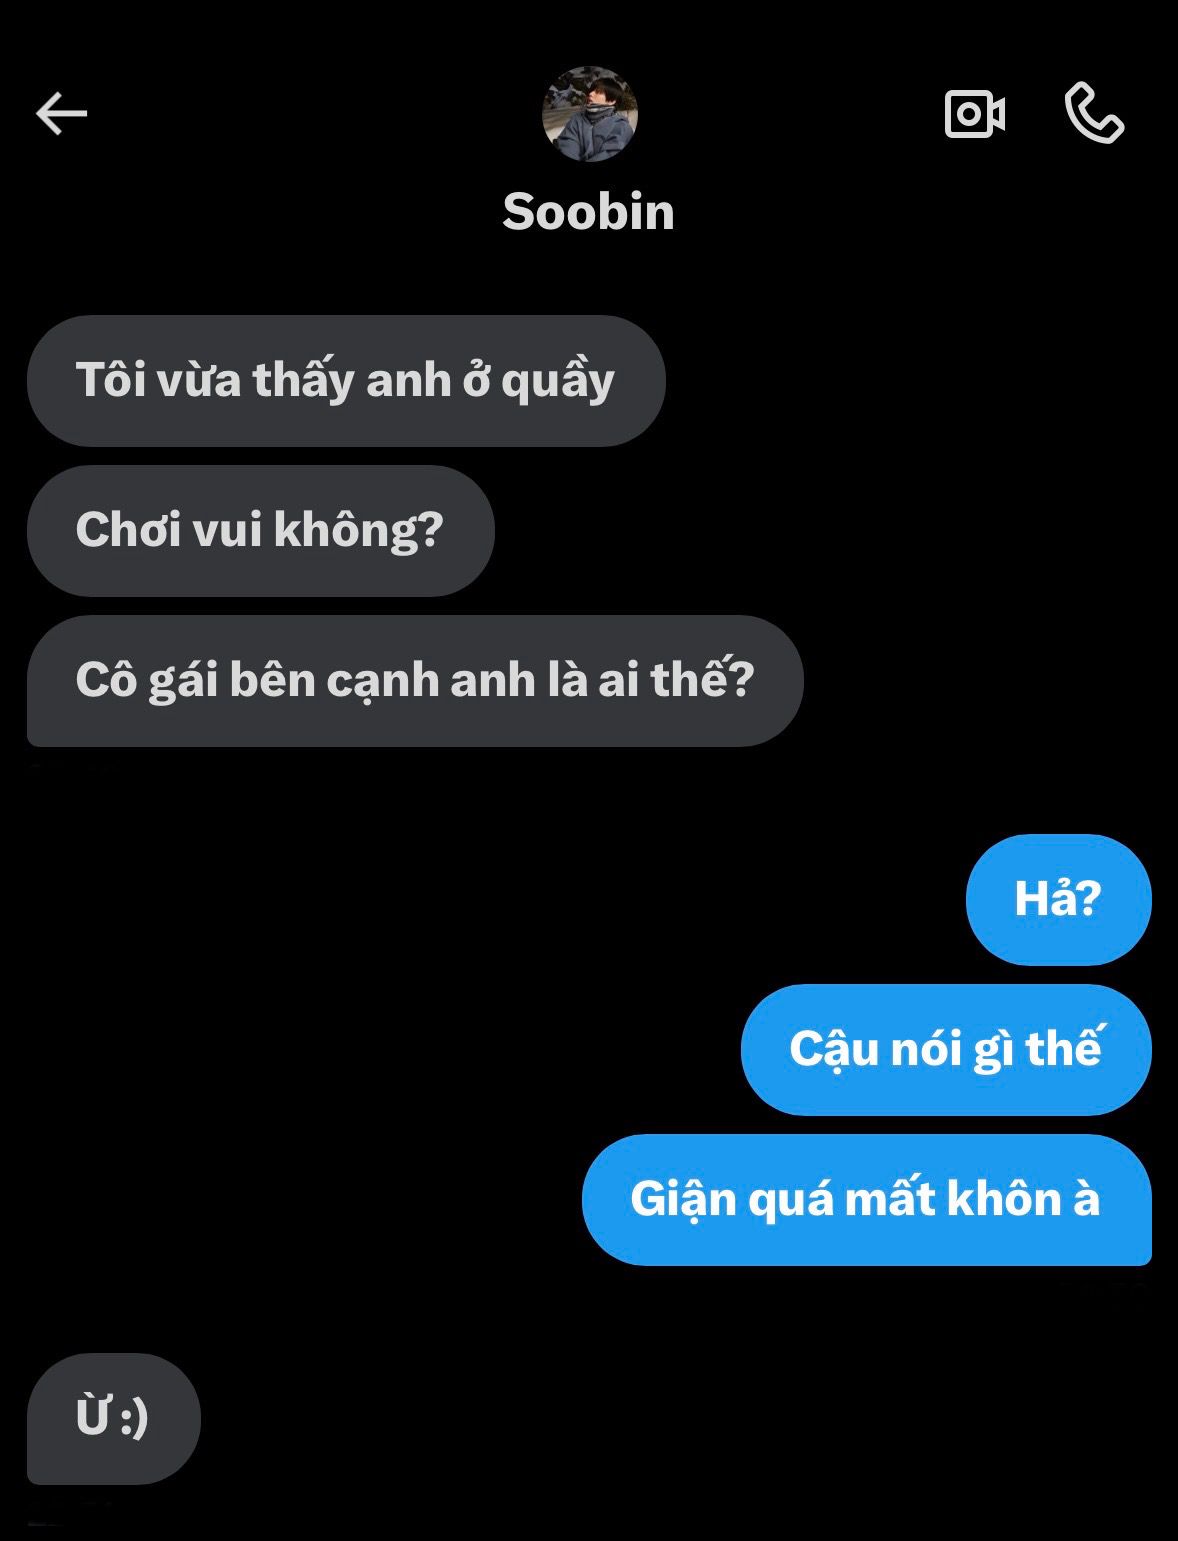The image size is (1178, 1541).
Task: Click the camera-shaped video call icon
Action: (x=975, y=114)
